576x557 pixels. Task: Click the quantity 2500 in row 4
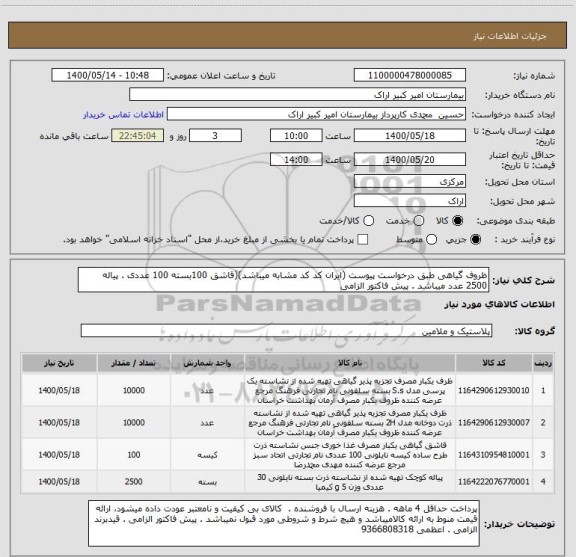[134, 481]
